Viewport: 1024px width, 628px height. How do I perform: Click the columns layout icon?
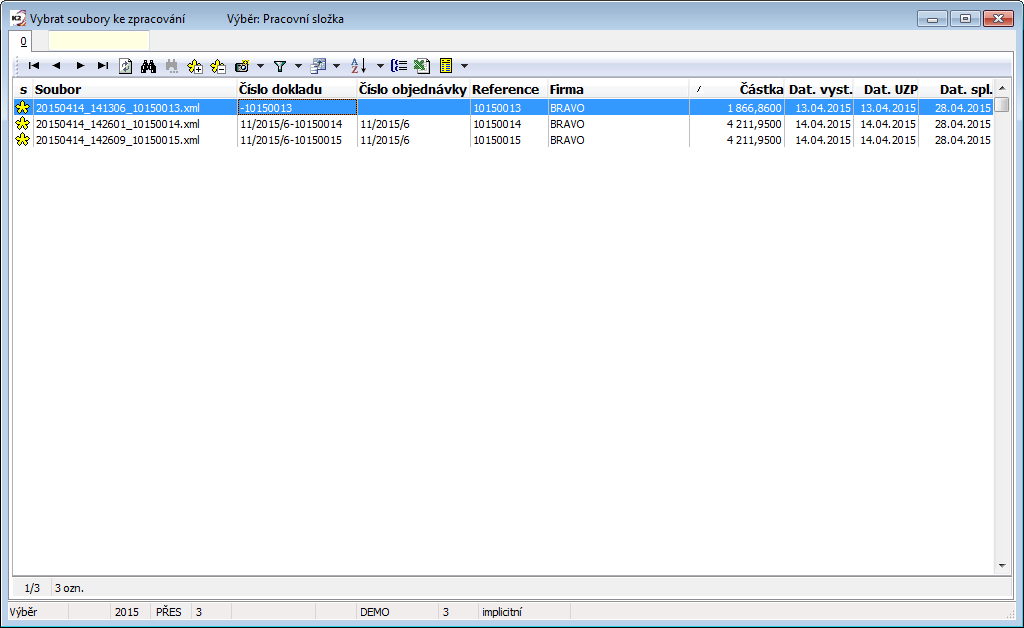pos(318,66)
